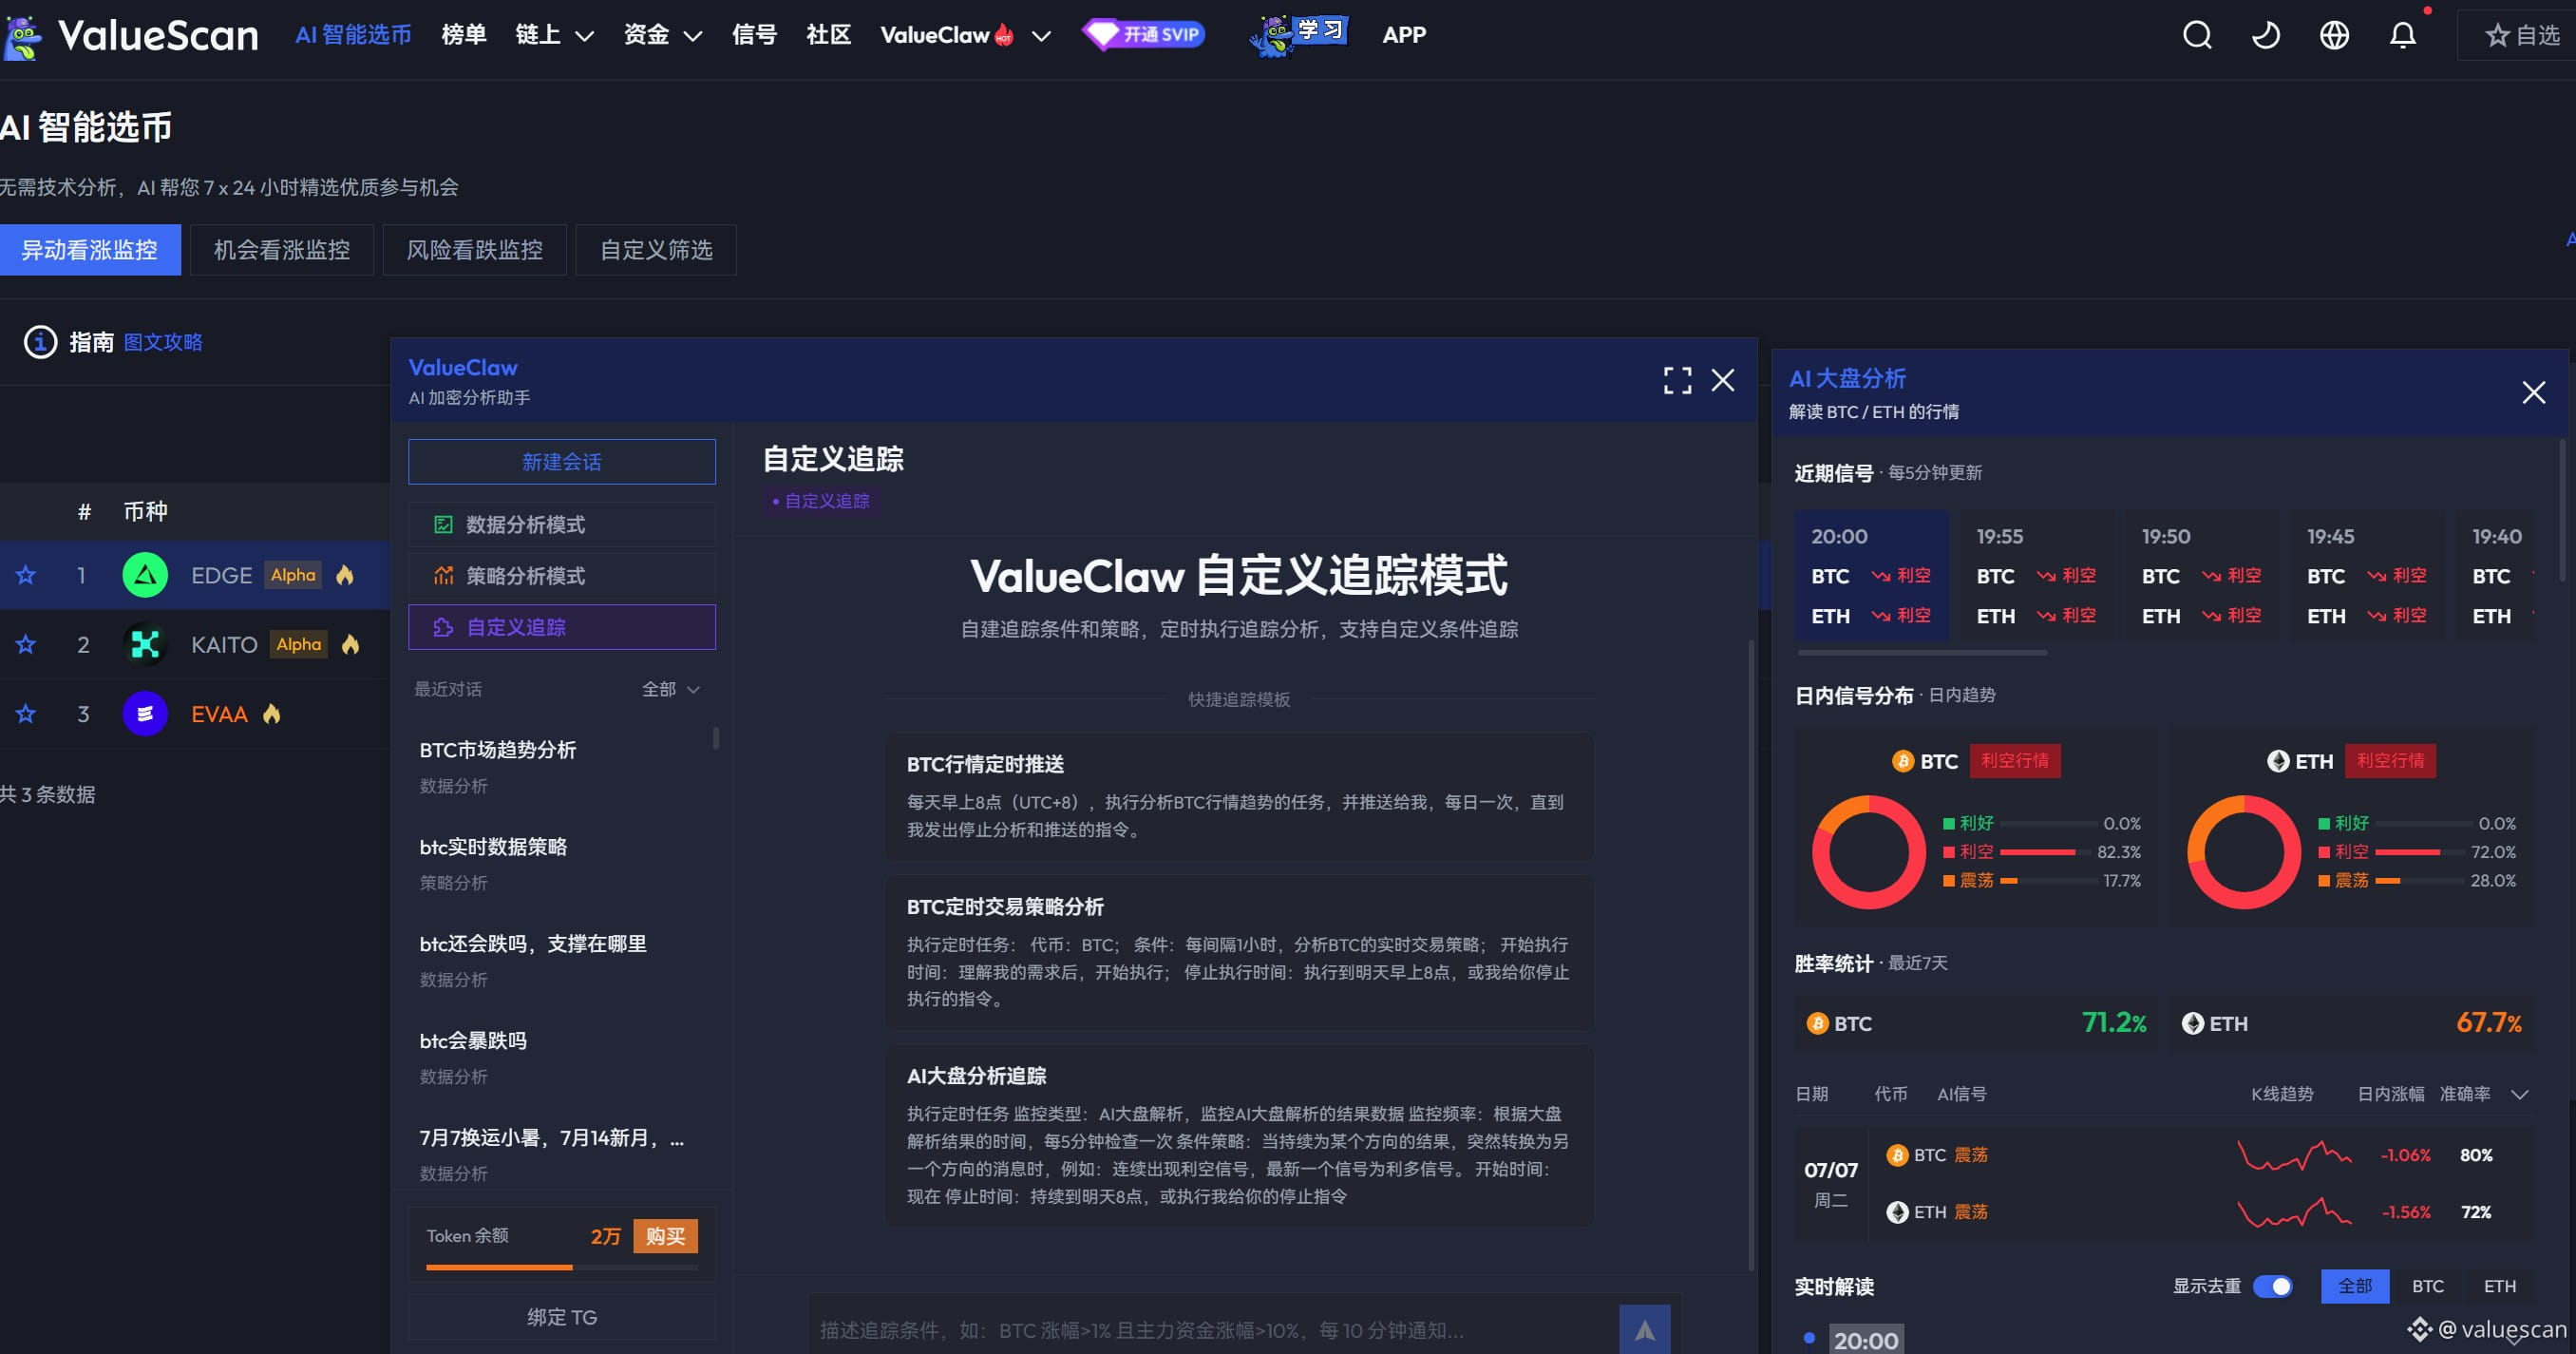Click the 新建会话 button
The height and width of the screenshot is (1354, 2576).
point(562,462)
